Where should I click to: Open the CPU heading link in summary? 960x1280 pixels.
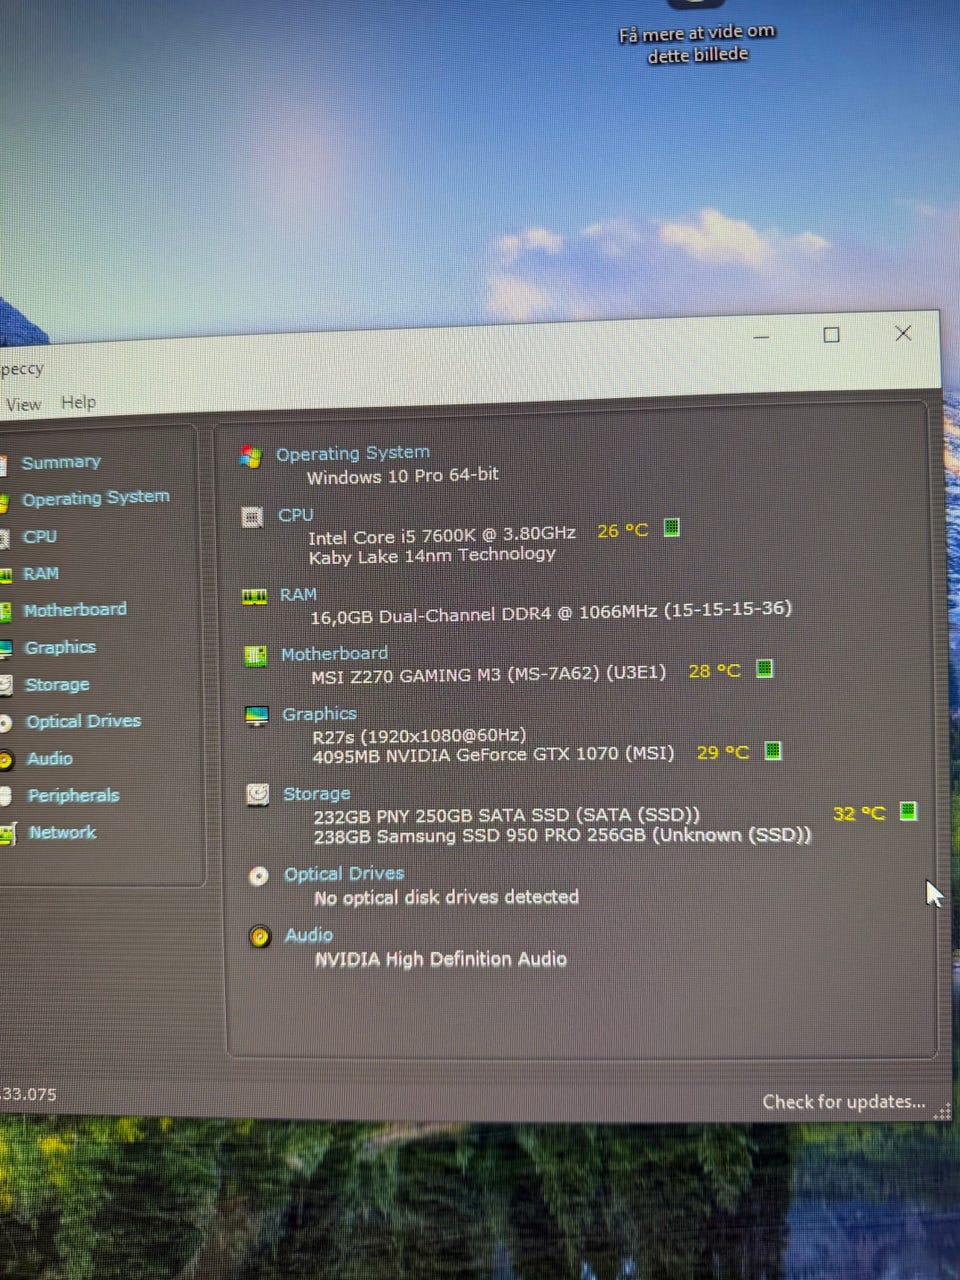(296, 515)
